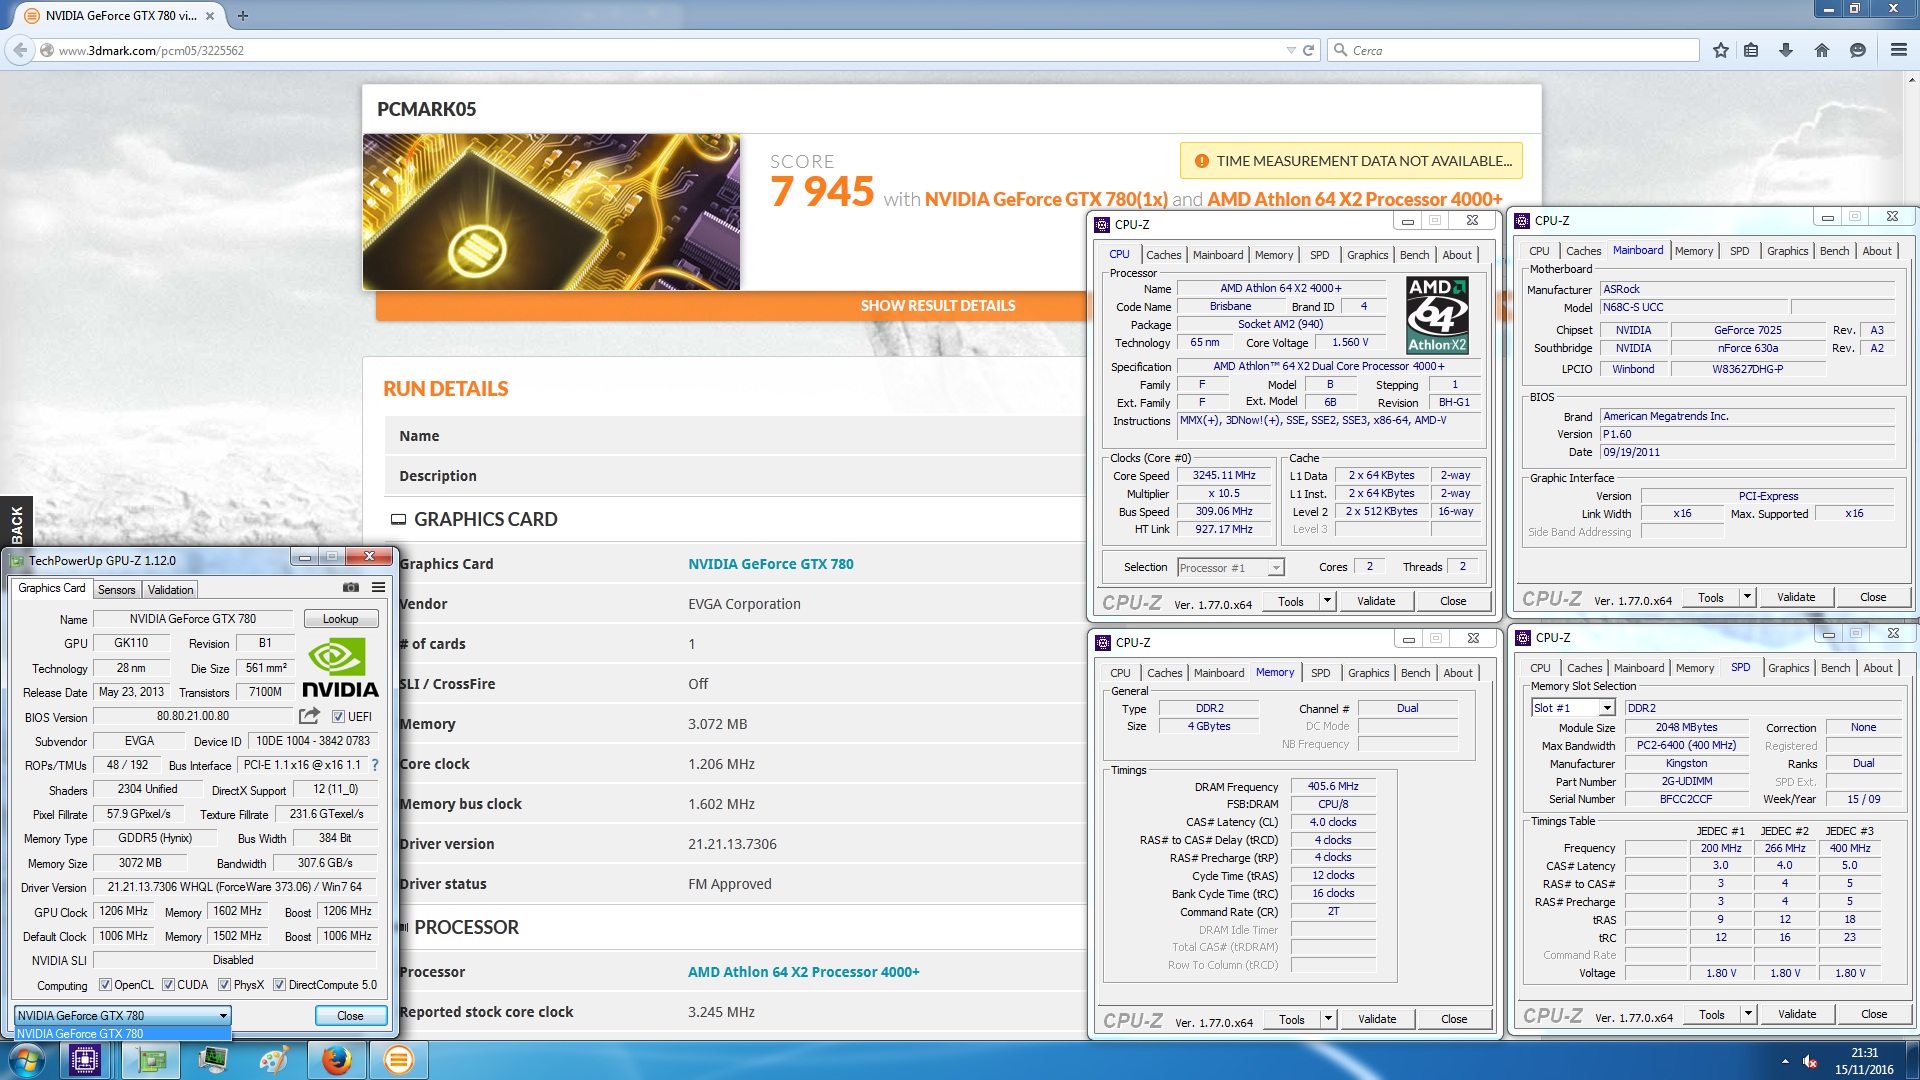Reload the 3dmark page
The image size is (1920, 1080).
[1308, 50]
